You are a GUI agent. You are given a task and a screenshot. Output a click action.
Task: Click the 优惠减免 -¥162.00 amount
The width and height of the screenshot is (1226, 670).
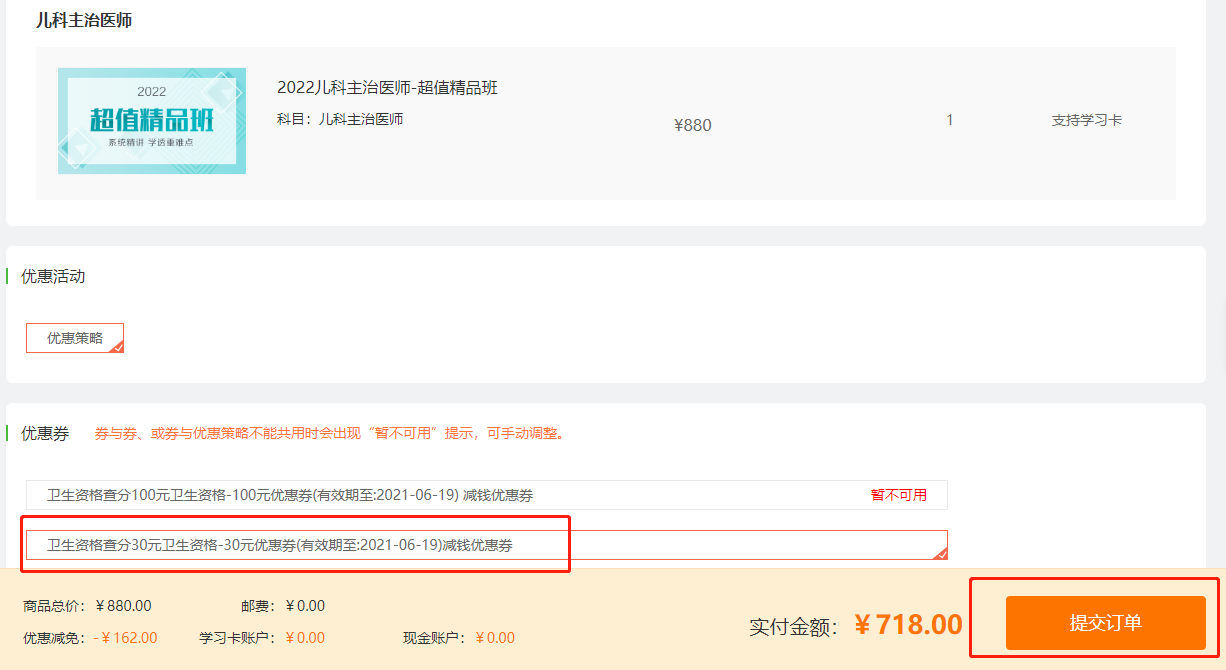pyautogui.click(x=125, y=638)
